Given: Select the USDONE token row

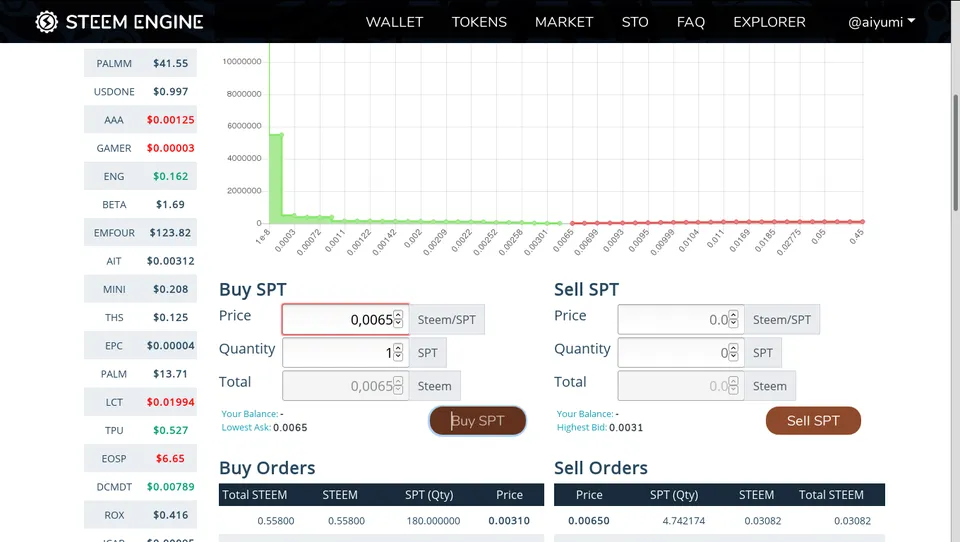Looking at the screenshot, I should (x=140, y=91).
